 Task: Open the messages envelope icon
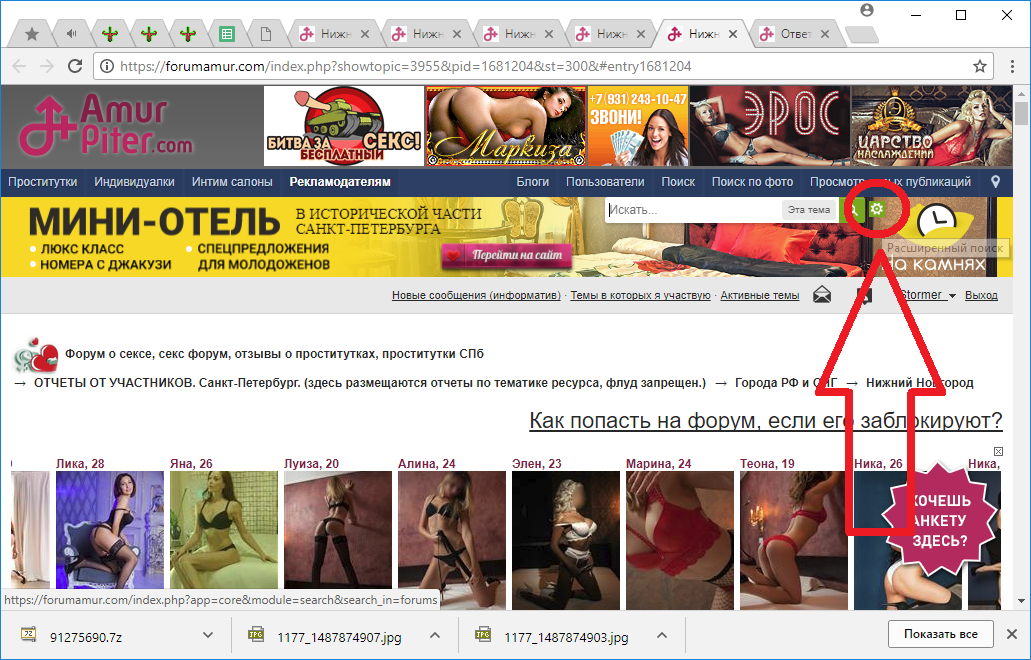(x=822, y=295)
